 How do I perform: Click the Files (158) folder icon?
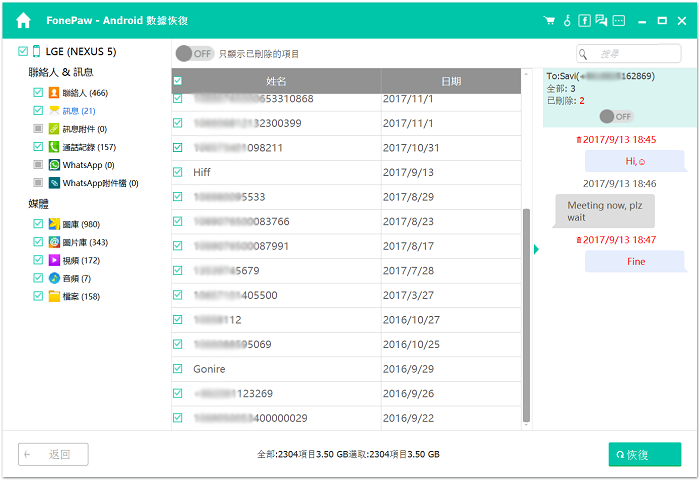pyautogui.click(x=54, y=296)
